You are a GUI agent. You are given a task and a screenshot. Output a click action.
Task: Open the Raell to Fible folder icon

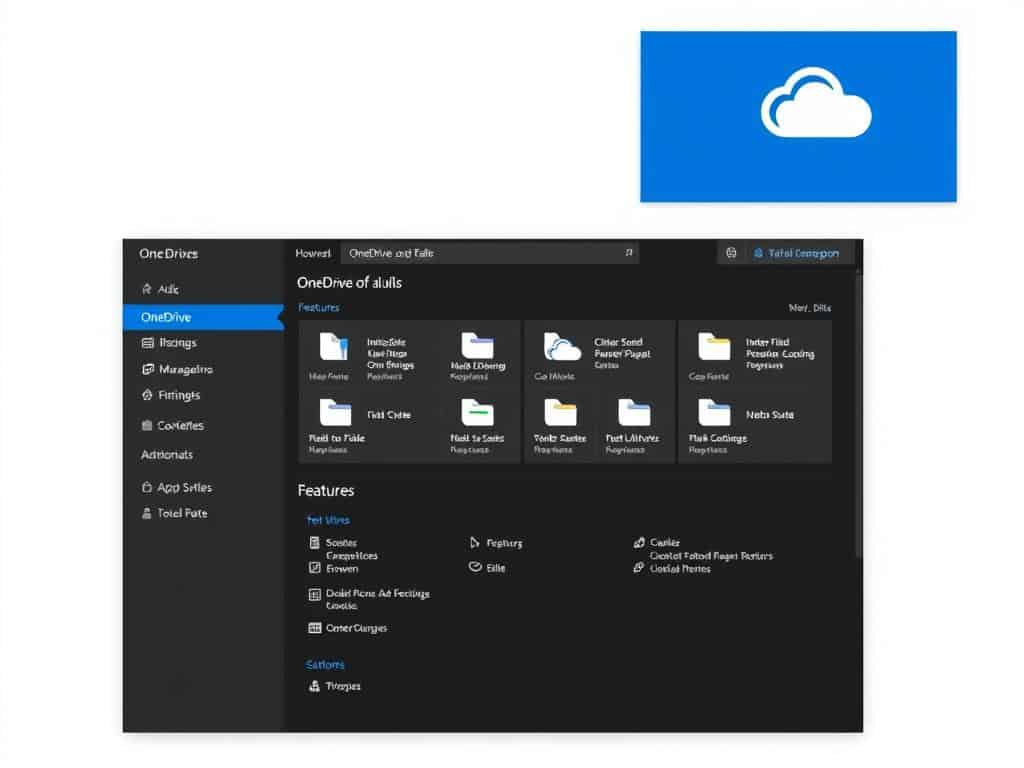click(335, 412)
